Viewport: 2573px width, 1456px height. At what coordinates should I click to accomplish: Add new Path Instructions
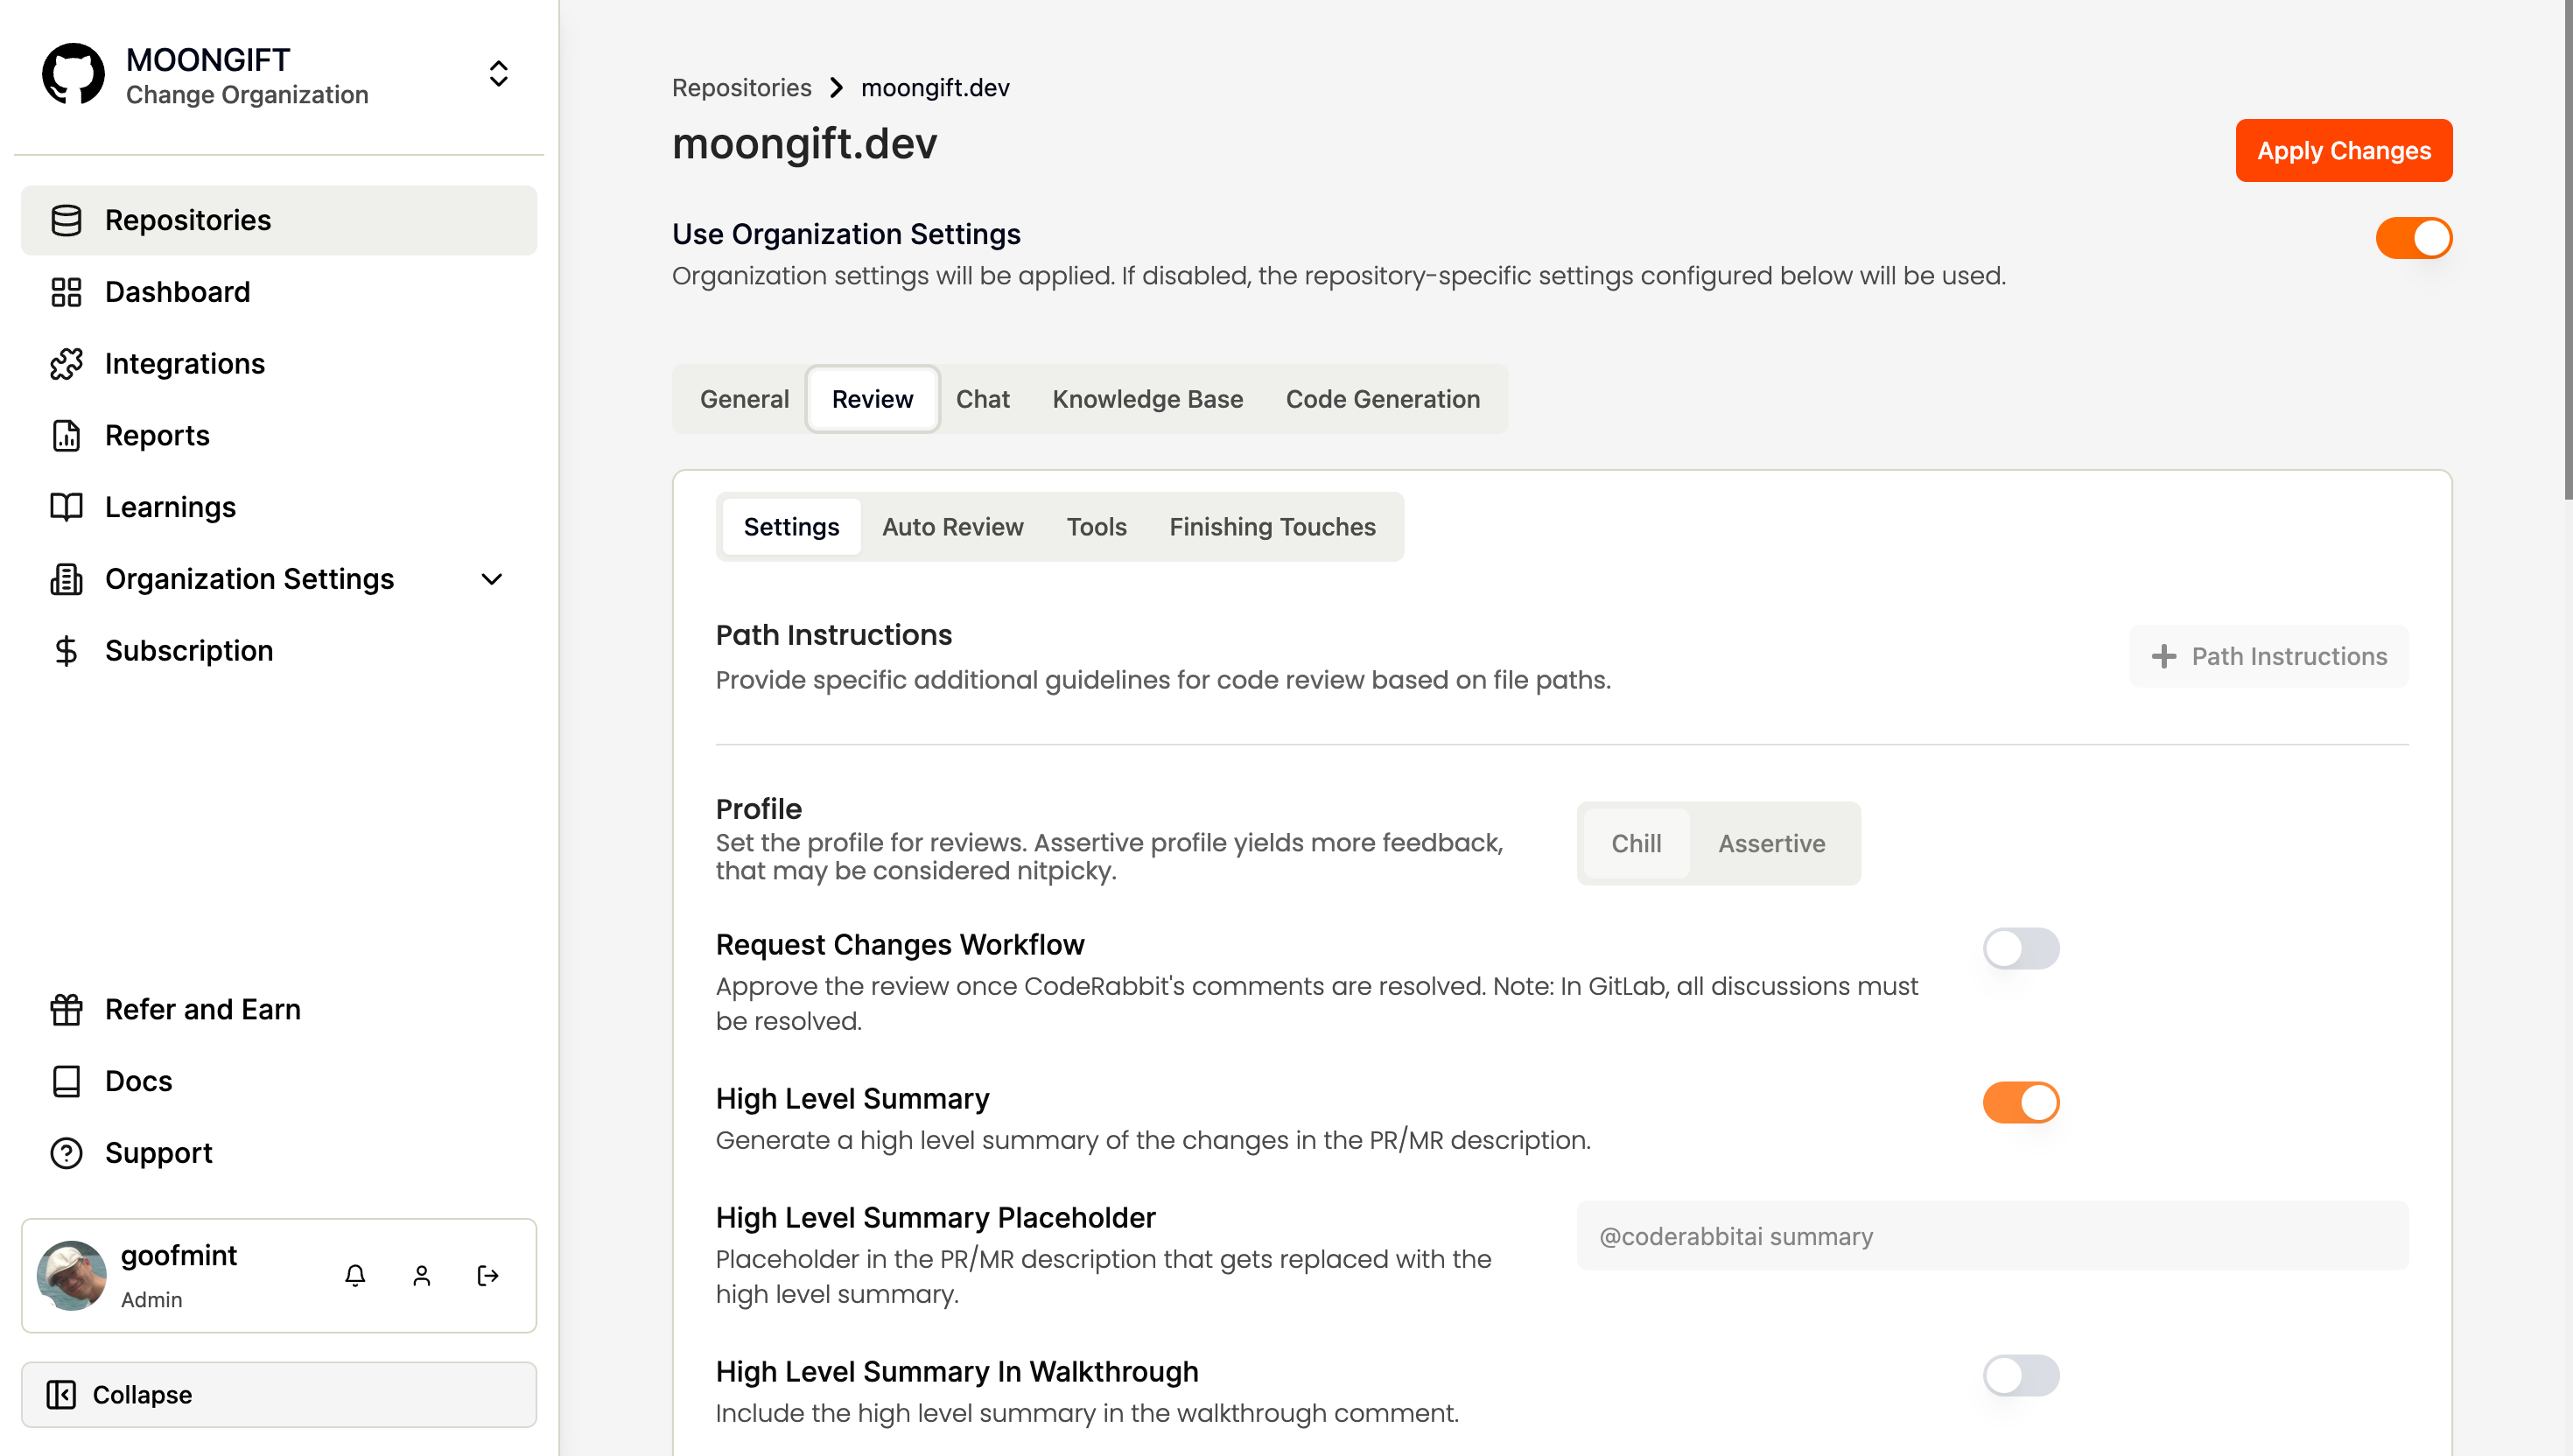point(2268,656)
